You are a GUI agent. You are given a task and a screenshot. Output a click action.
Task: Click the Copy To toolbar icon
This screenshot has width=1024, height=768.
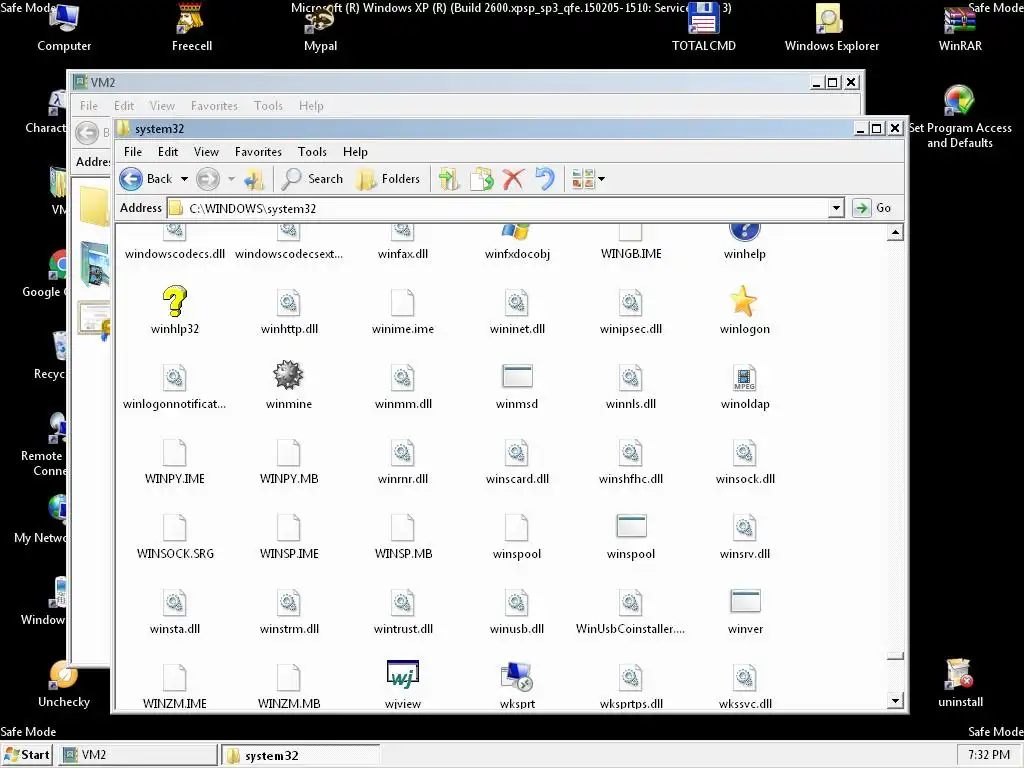482,179
